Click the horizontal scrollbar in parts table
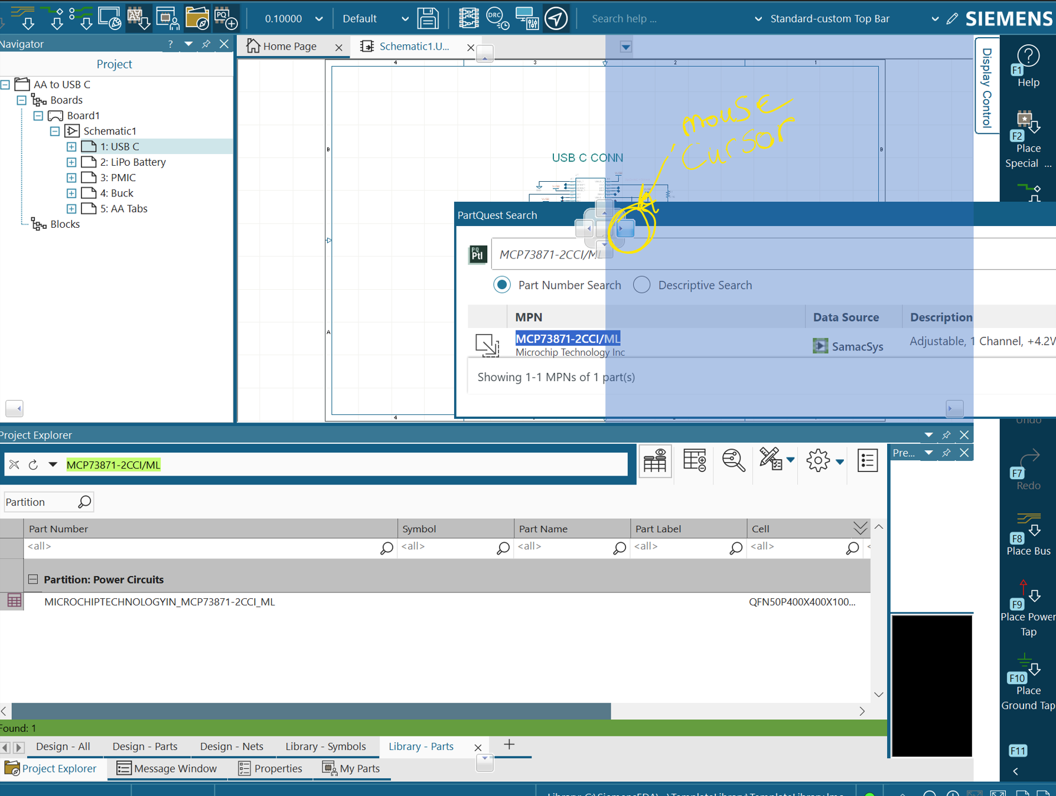Viewport: 1056px width, 796px height. click(311, 711)
